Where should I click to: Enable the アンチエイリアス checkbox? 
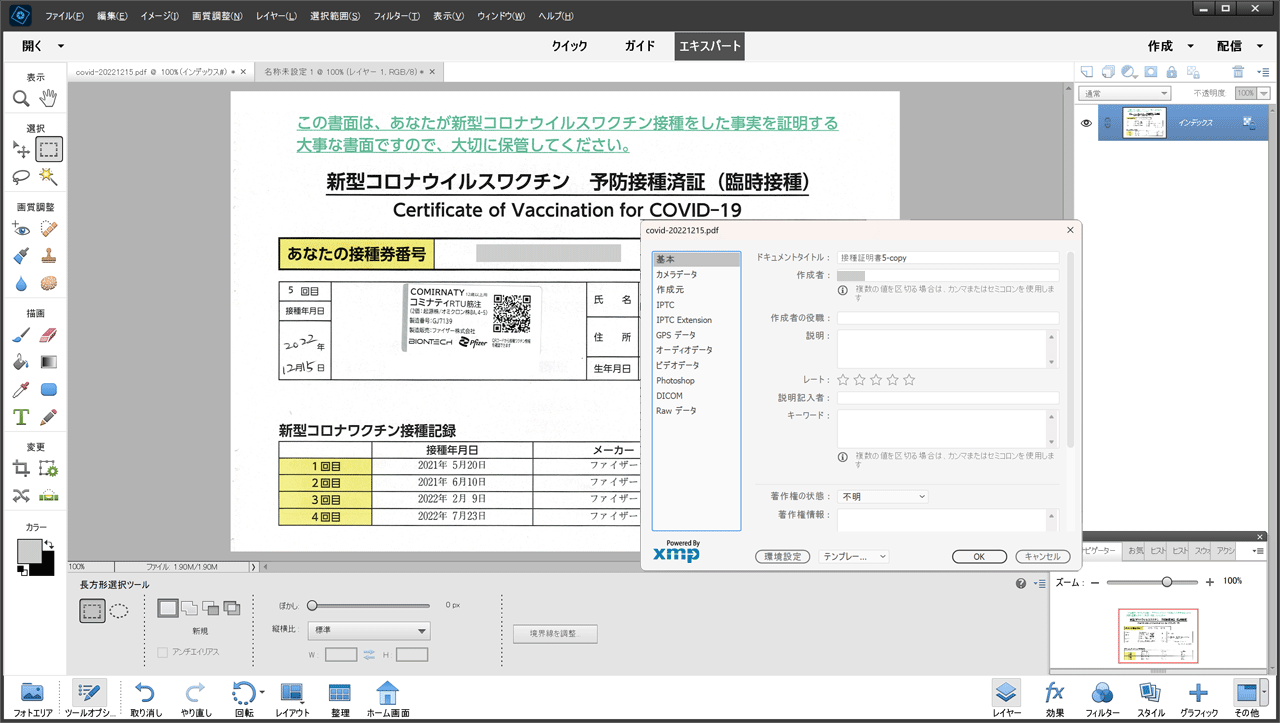point(163,652)
